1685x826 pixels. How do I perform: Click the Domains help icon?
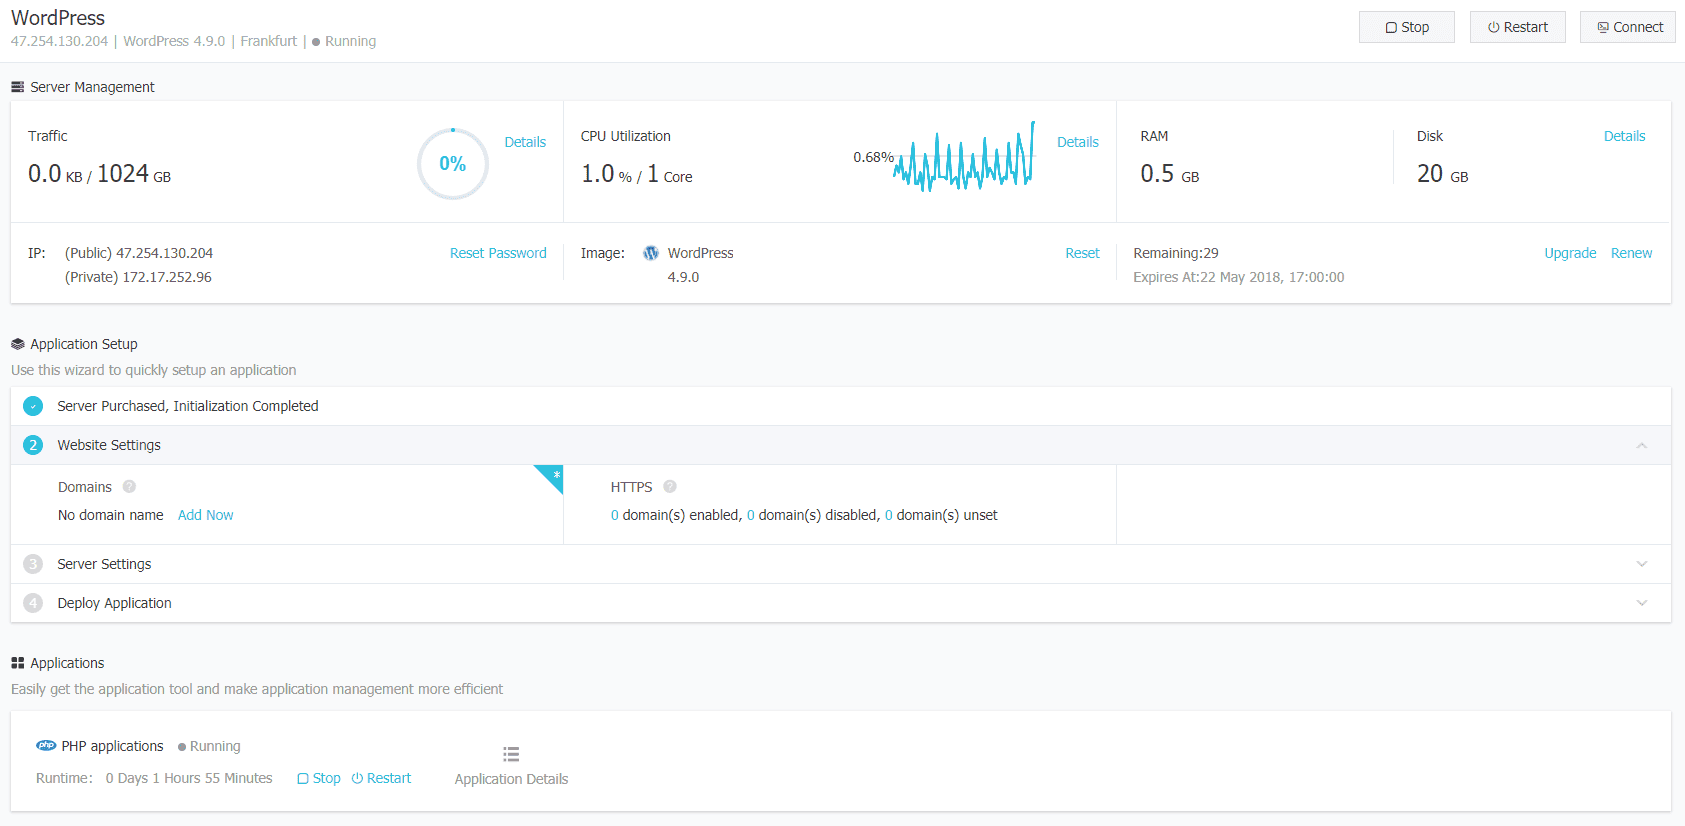pos(129,487)
